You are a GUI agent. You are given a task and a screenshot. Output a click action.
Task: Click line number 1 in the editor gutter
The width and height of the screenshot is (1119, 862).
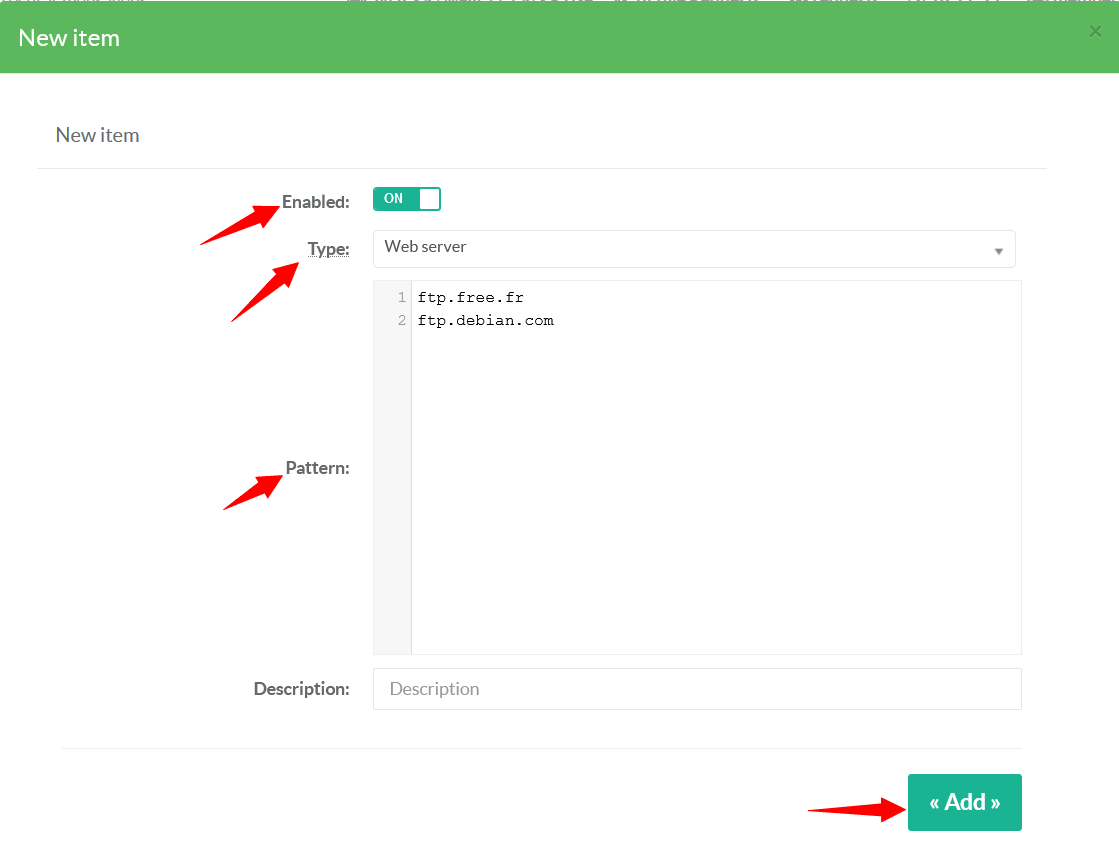click(401, 298)
